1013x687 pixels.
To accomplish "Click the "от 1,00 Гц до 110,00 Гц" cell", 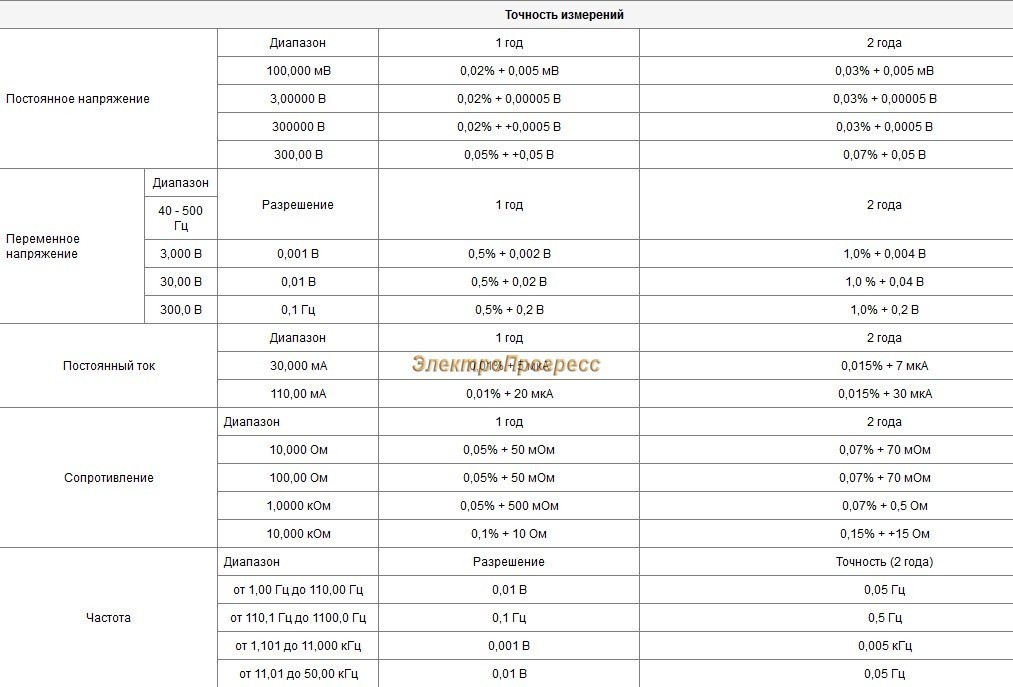I will pyautogui.click(x=298, y=590).
